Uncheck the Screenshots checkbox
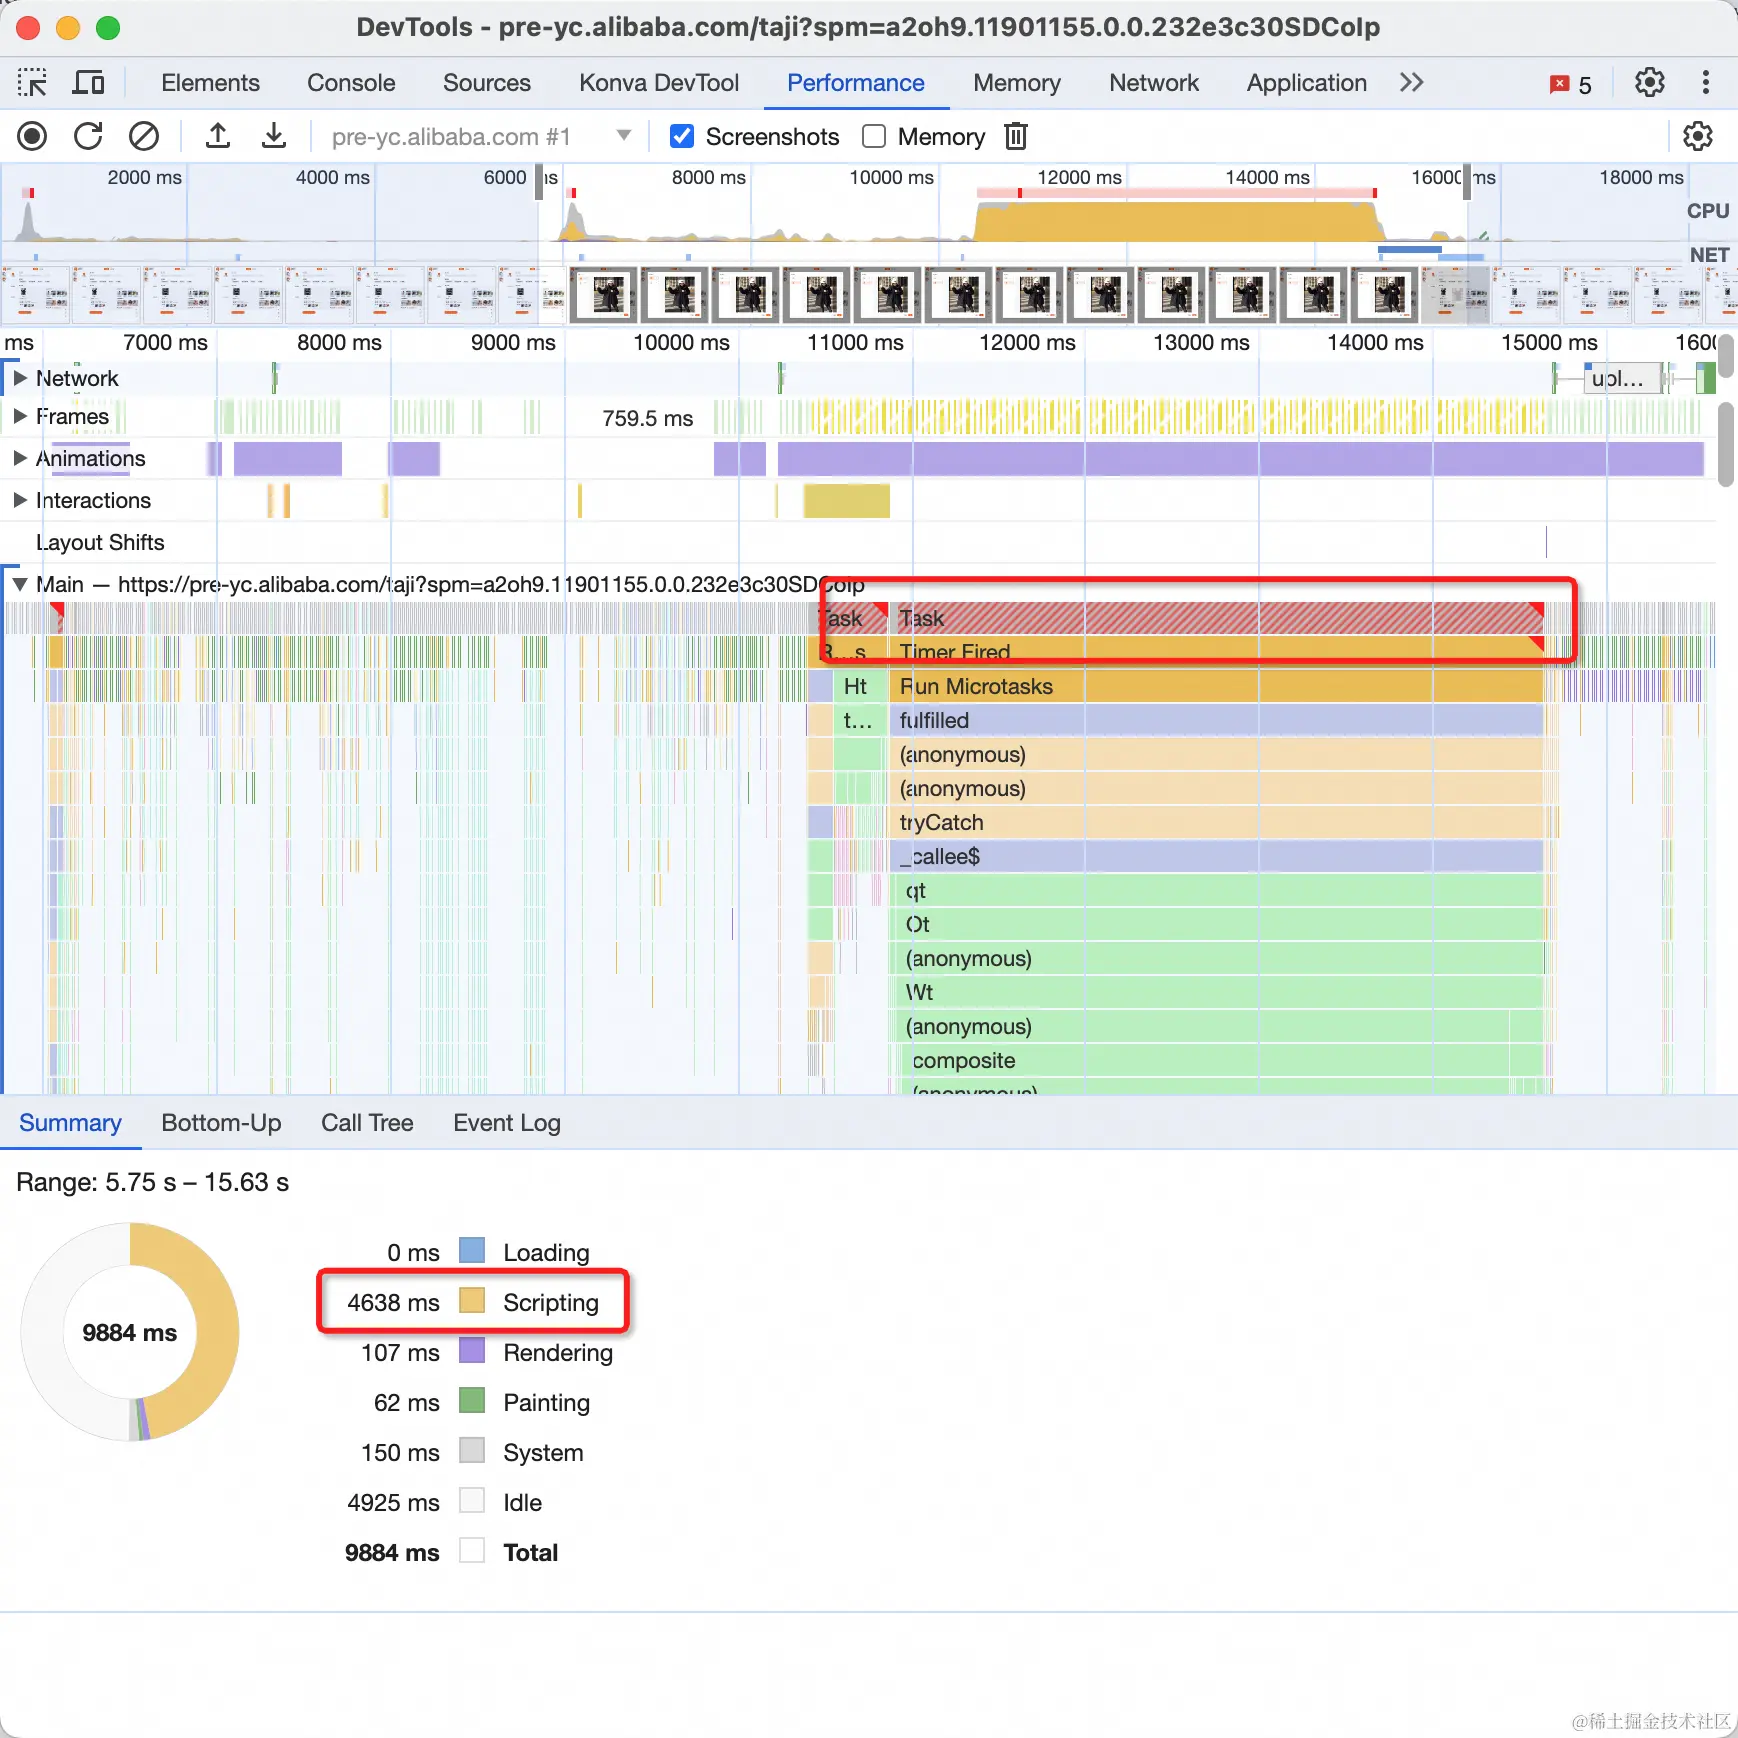Image resolution: width=1738 pixels, height=1738 pixels. tap(682, 136)
